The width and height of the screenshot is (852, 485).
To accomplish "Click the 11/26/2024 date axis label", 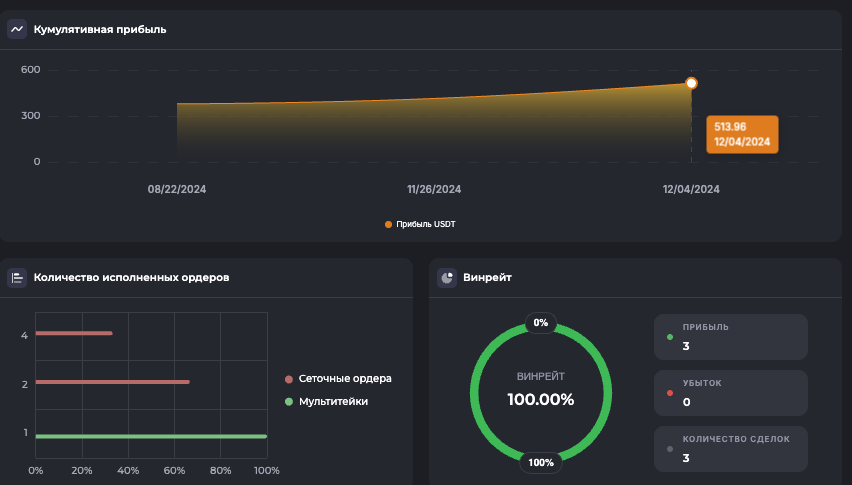I will (x=434, y=189).
